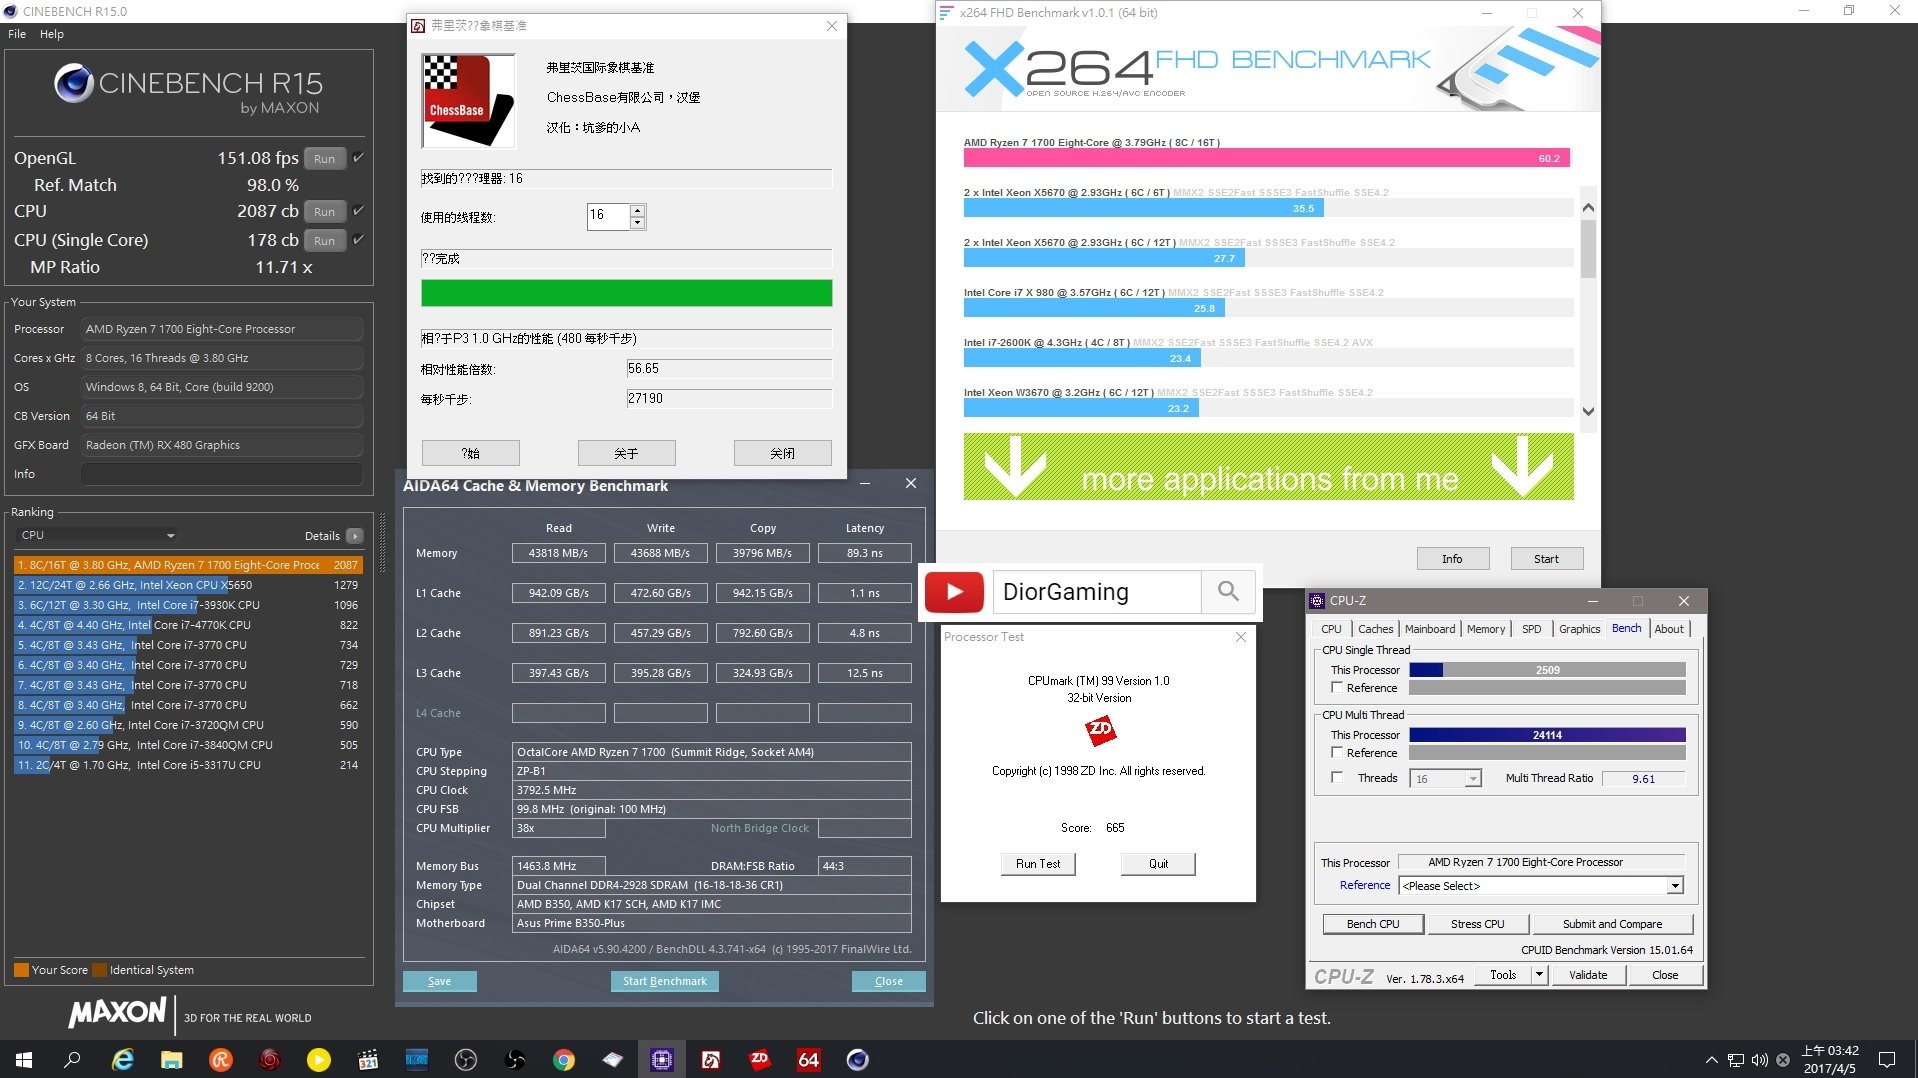Image resolution: width=1918 pixels, height=1078 pixels.
Task: Open Cinebench File menu
Action: click(x=17, y=34)
